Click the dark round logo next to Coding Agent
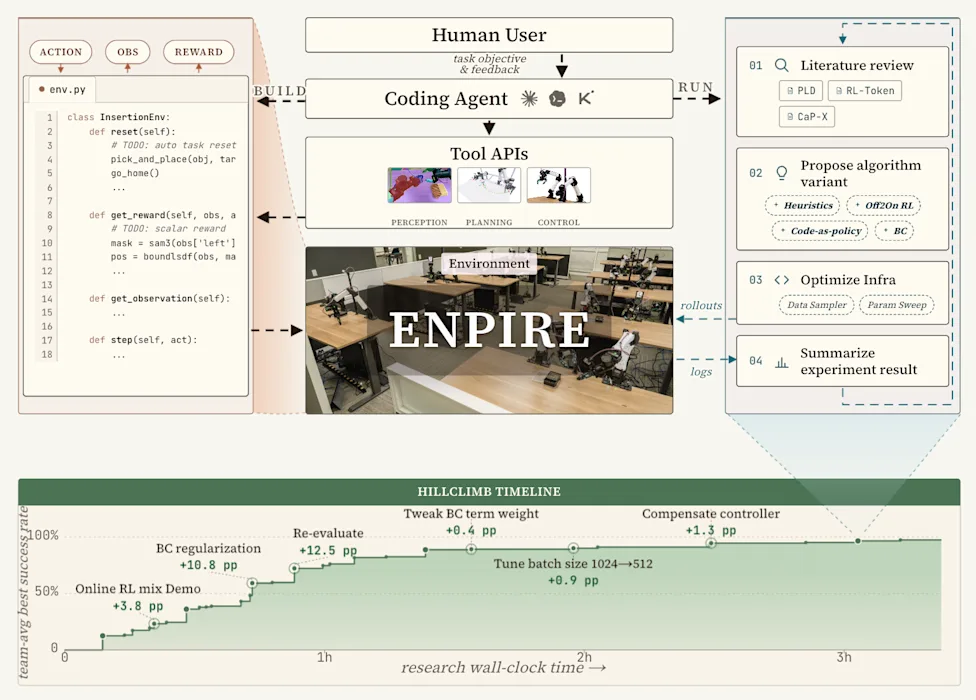 coord(557,98)
